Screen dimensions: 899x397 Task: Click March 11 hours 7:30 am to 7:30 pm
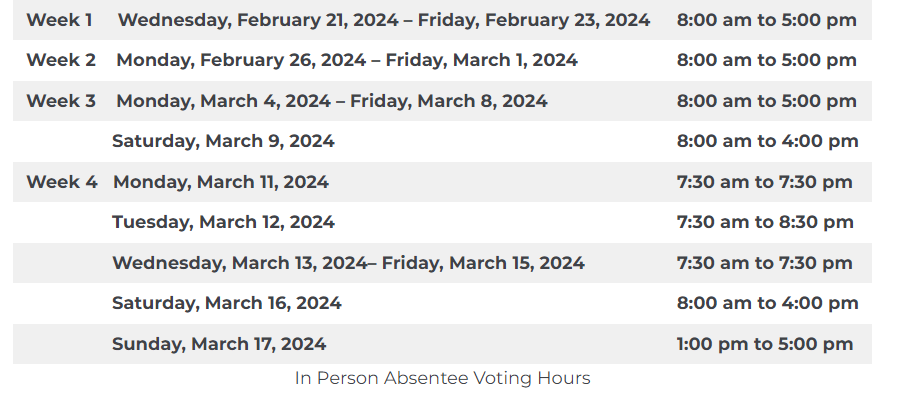[764, 182]
